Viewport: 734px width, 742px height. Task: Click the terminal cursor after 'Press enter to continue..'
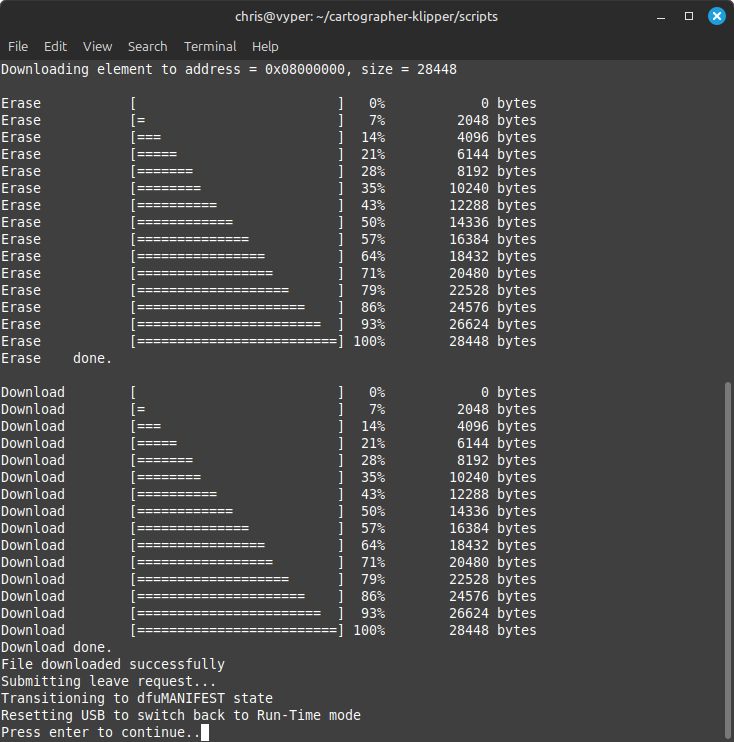coord(205,733)
